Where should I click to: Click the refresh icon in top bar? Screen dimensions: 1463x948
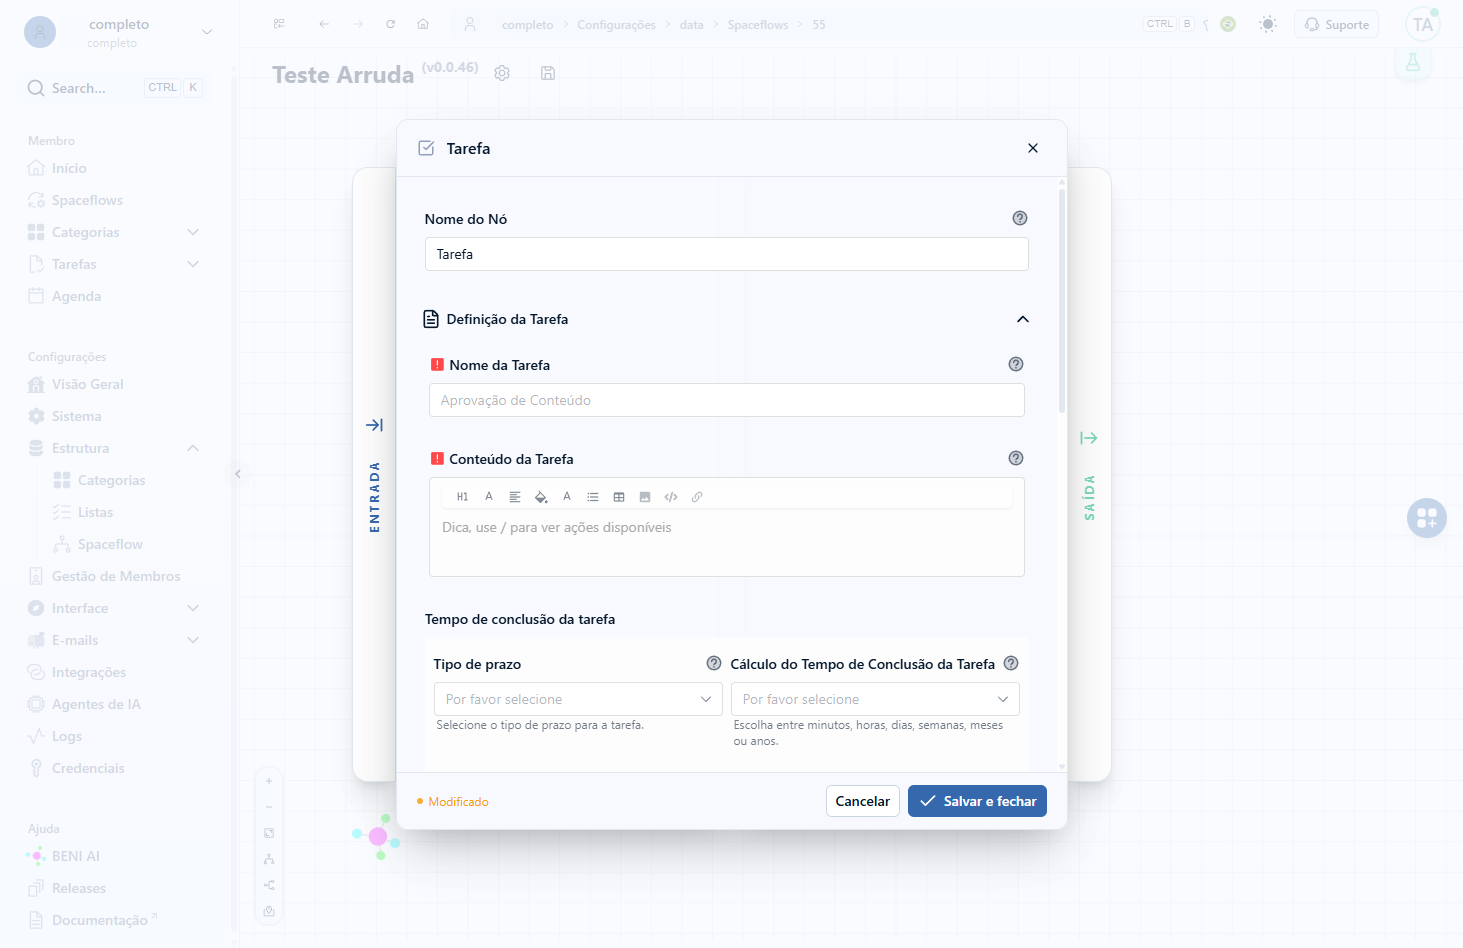(391, 24)
